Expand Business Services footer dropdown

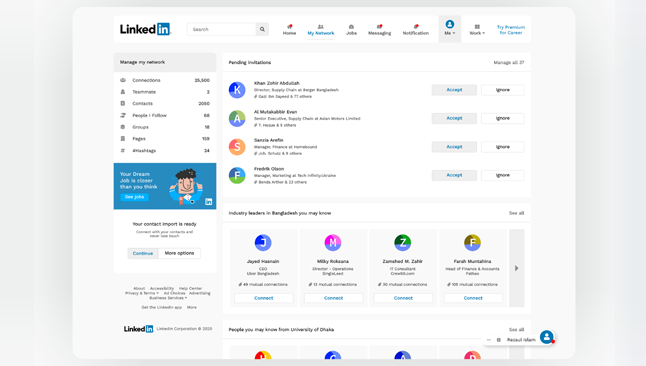168,298
